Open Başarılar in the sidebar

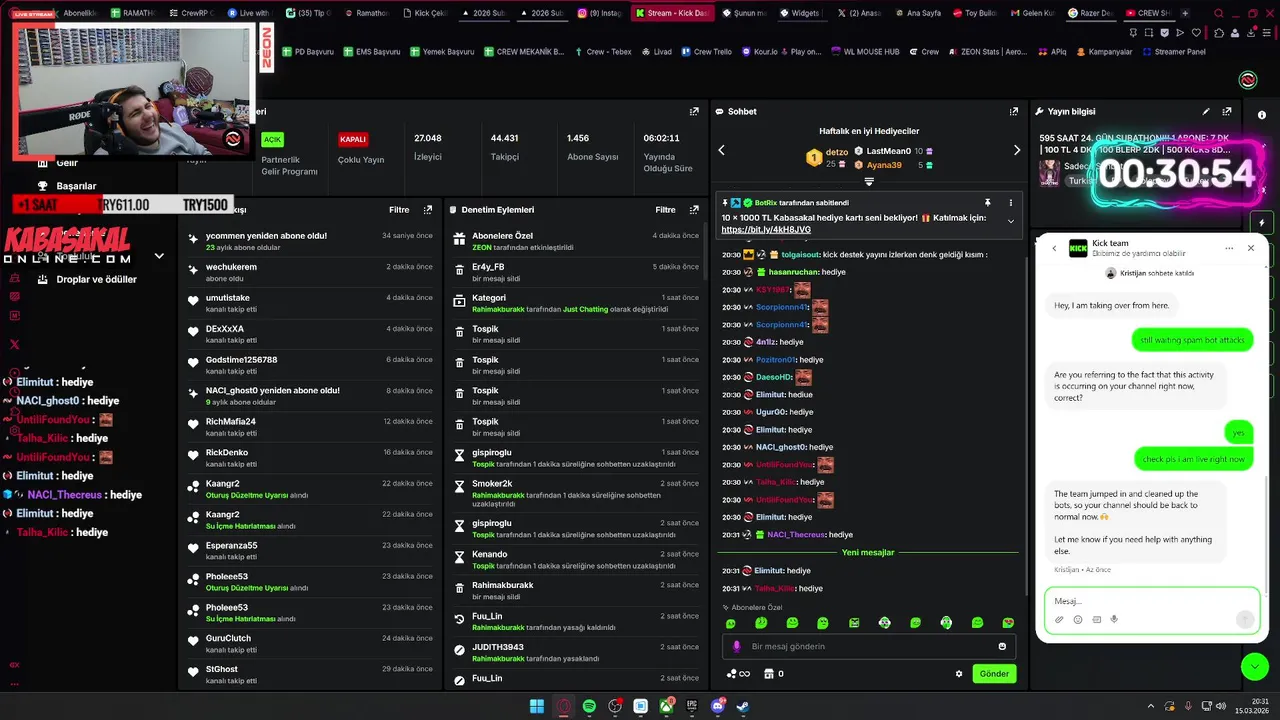click(x=66, y=186)
